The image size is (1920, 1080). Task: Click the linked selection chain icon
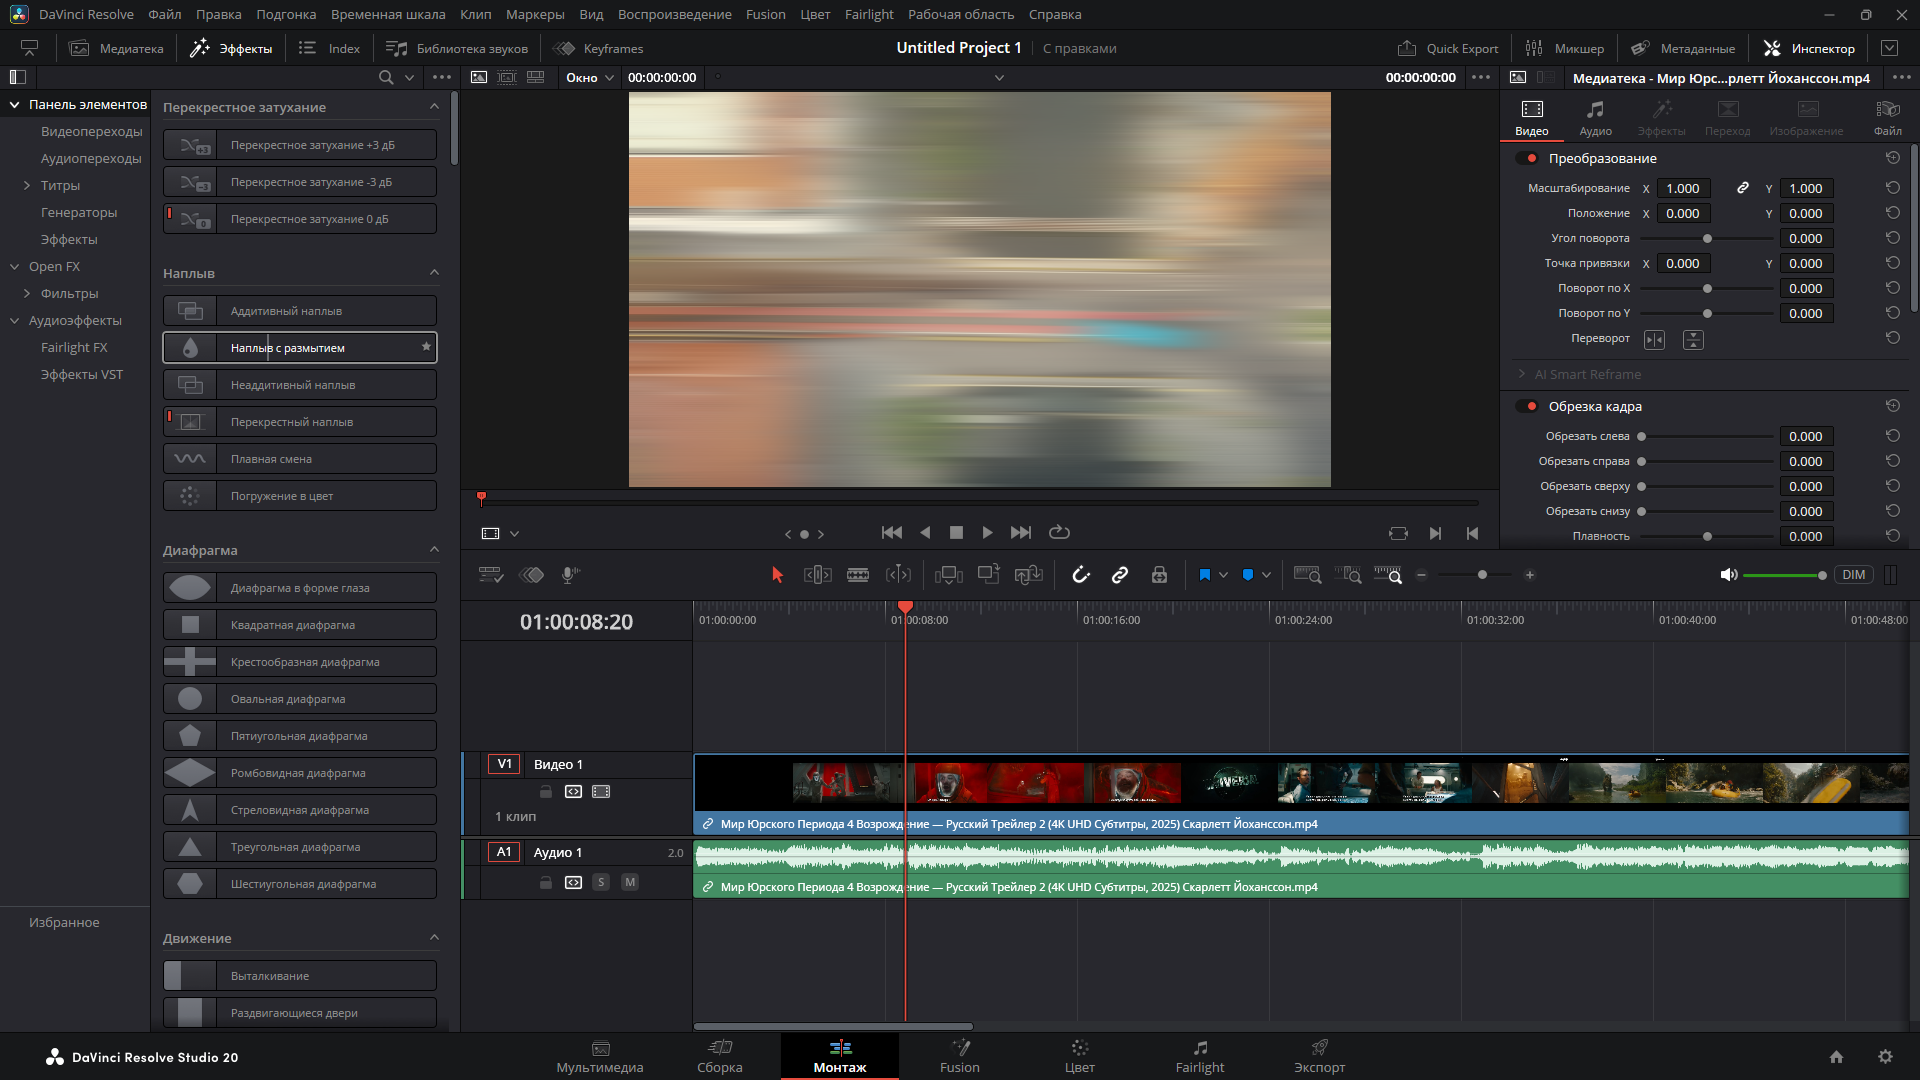(x=1120, y=575)
